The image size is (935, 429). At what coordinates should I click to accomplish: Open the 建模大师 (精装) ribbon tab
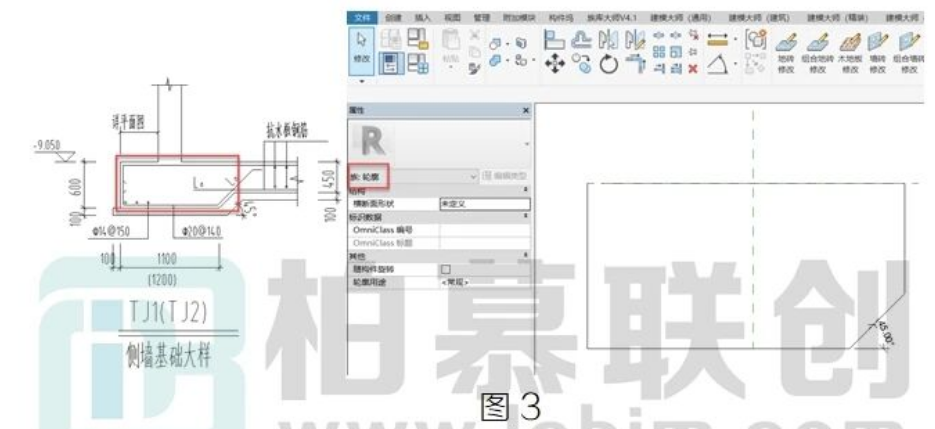pyautogui.click(x=838, y=18)
